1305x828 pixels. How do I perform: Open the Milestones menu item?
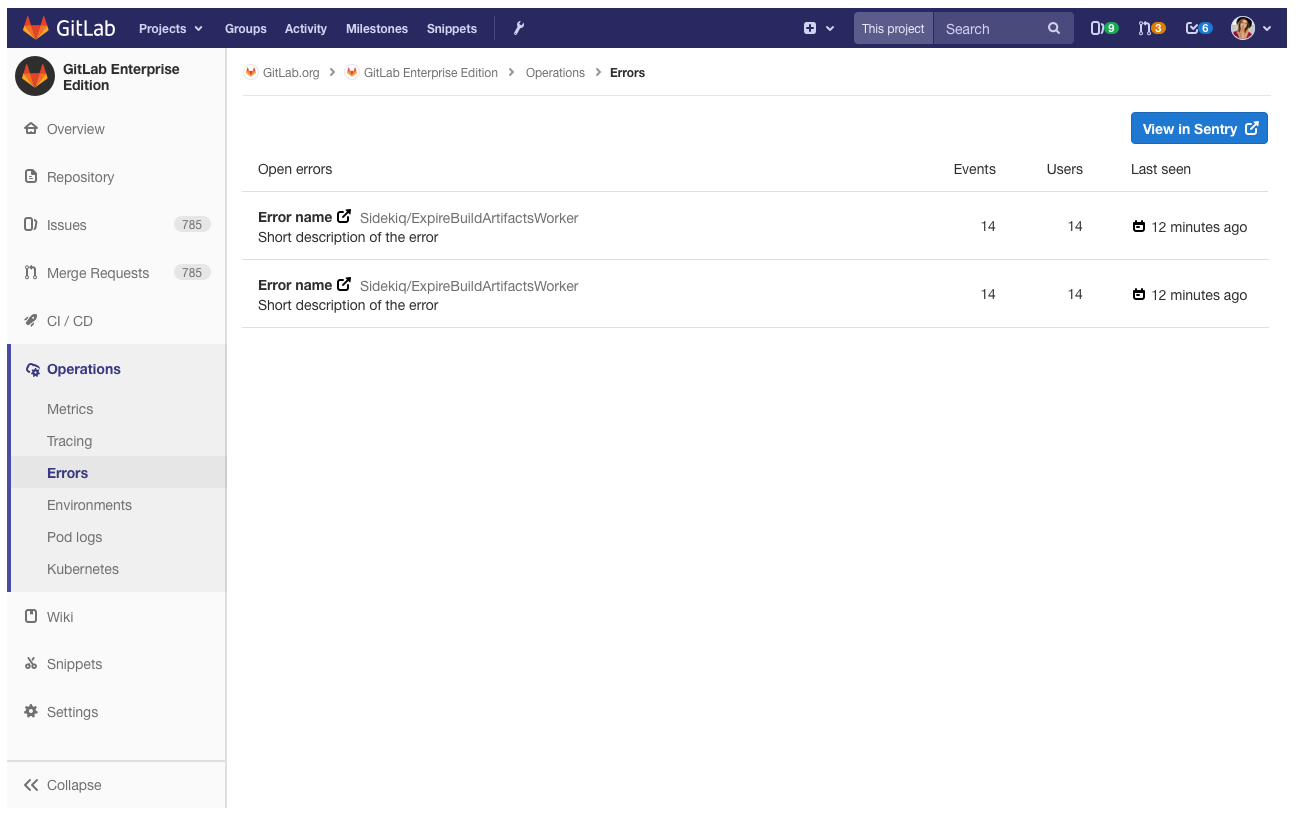377,28
